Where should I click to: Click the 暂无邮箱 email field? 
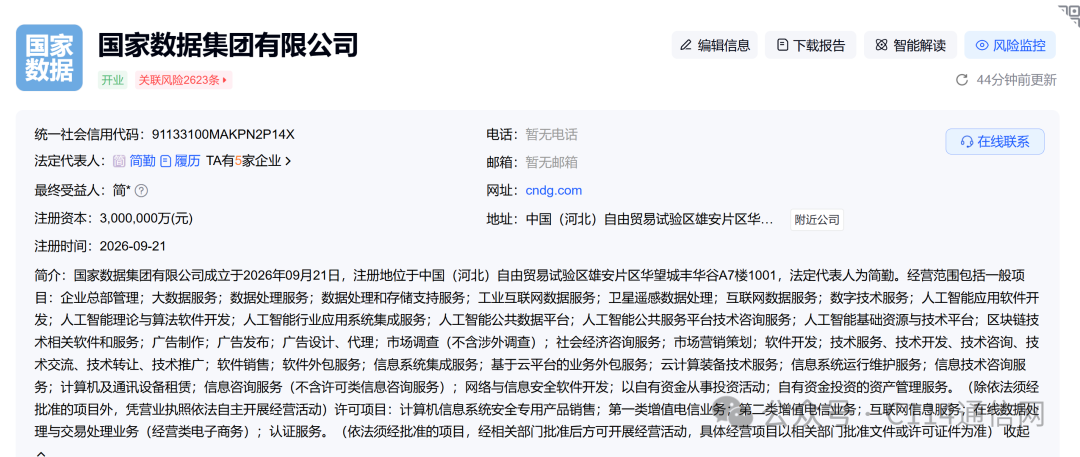click(x=551, y=162)
